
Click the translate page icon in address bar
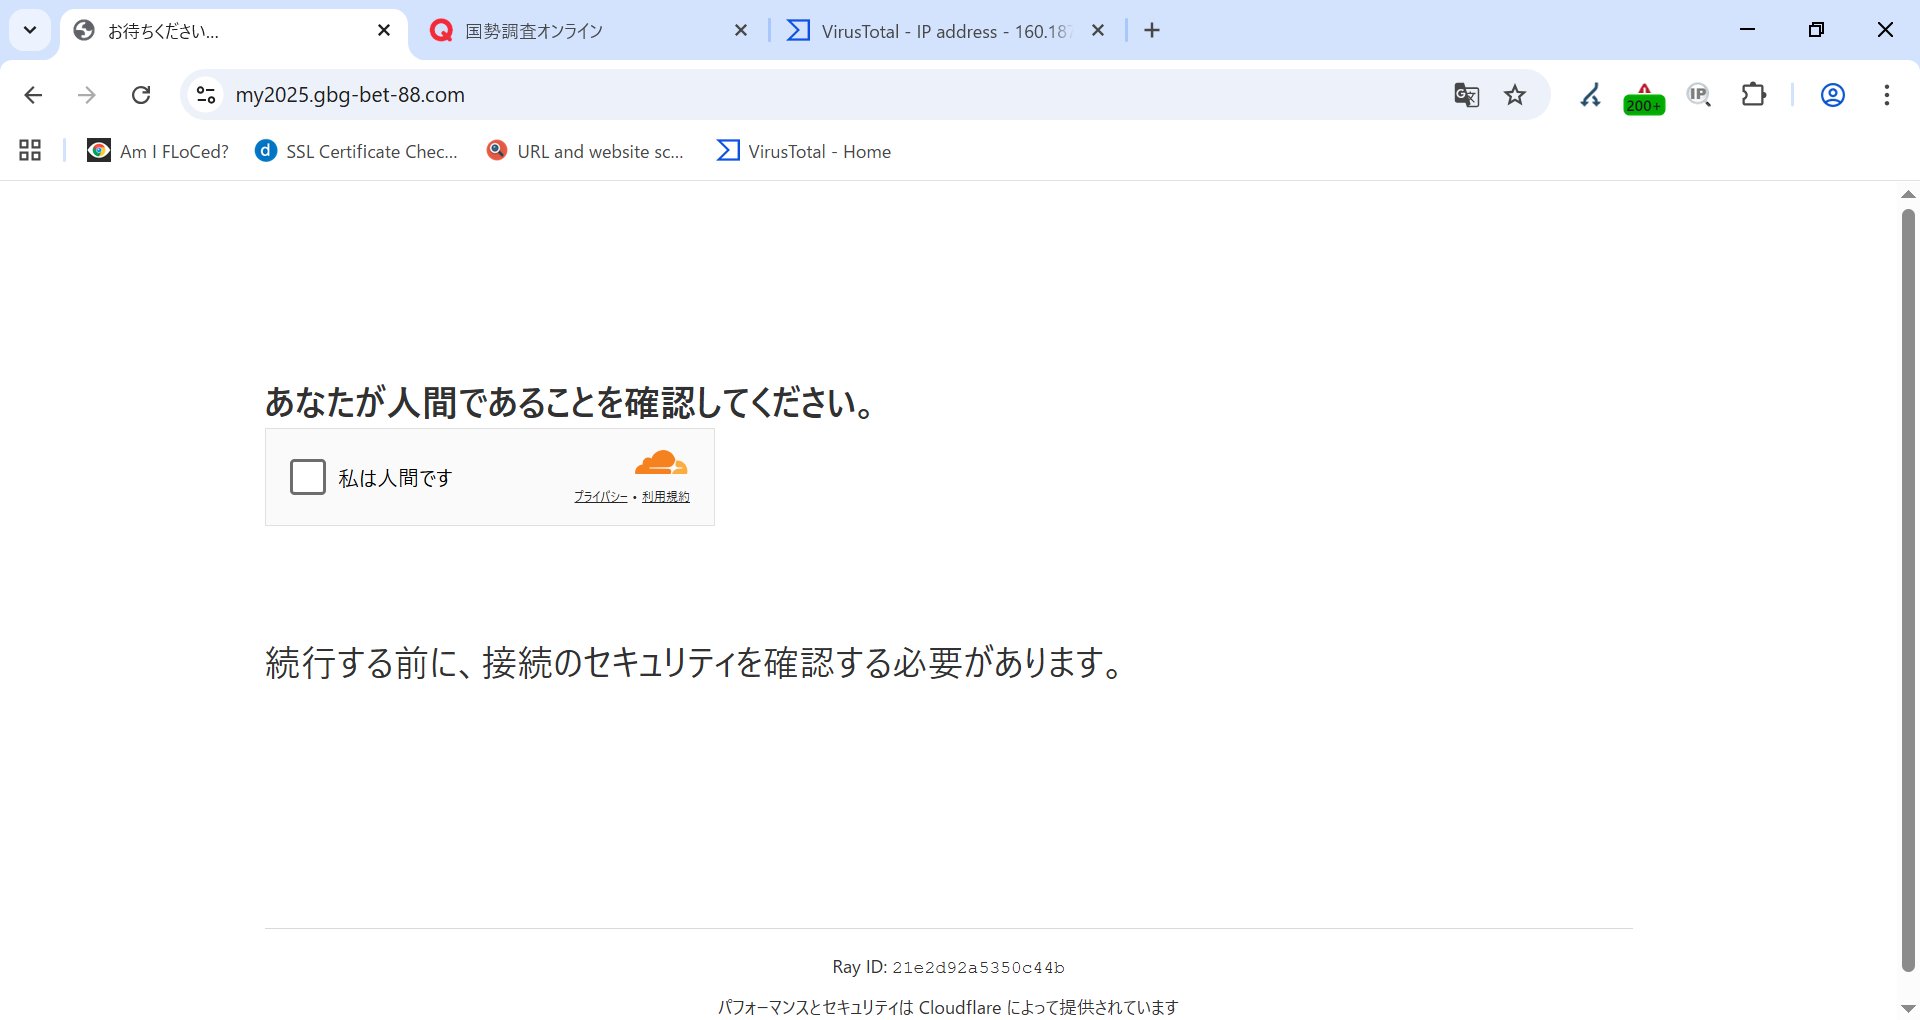pos(1466,95)
